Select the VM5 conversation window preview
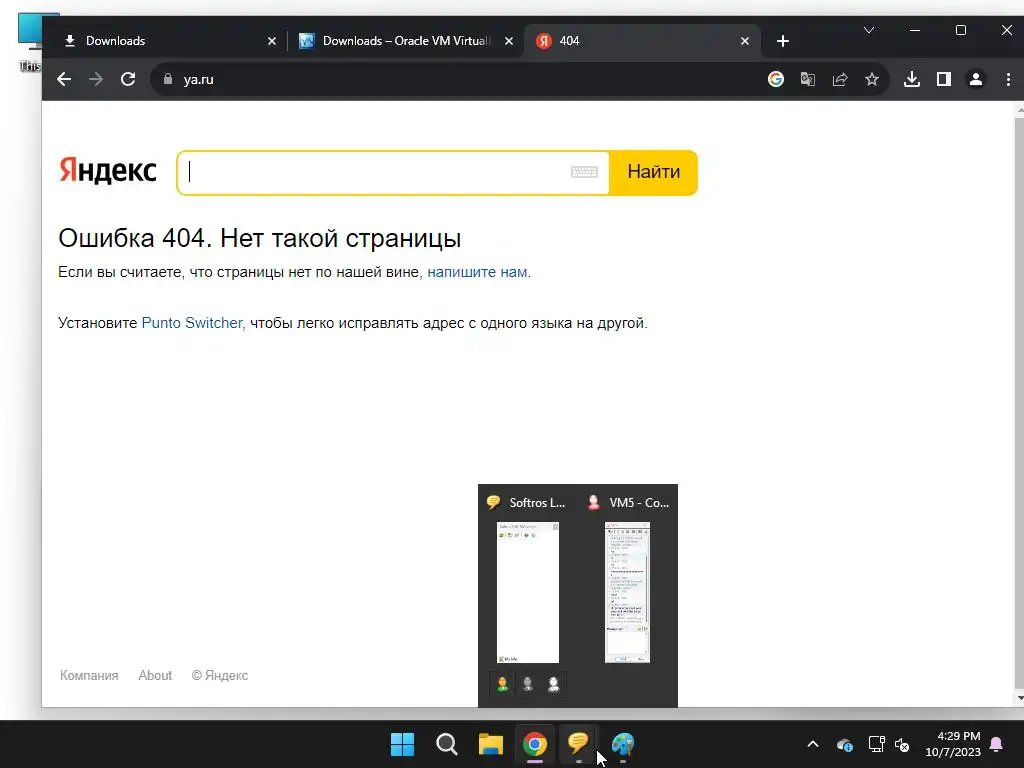 click(x=627, y=592)
